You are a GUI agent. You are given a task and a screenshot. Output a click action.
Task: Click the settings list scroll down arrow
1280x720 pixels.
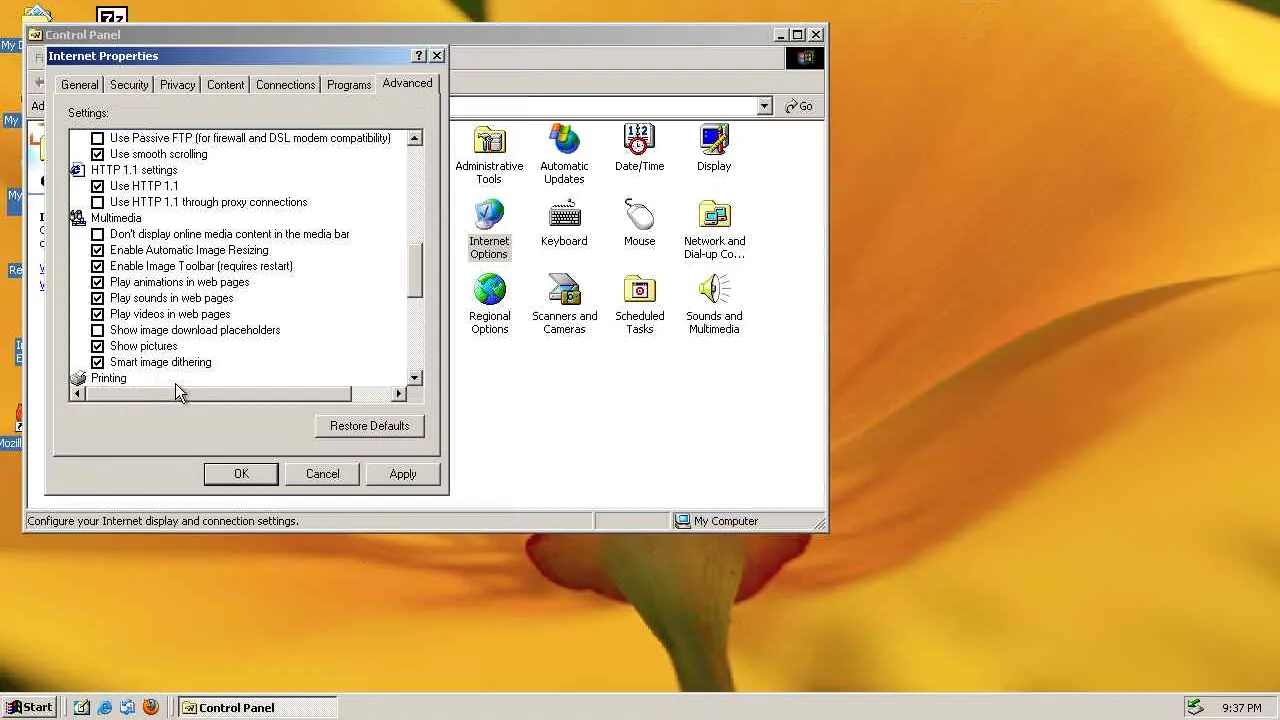point(415,378)
